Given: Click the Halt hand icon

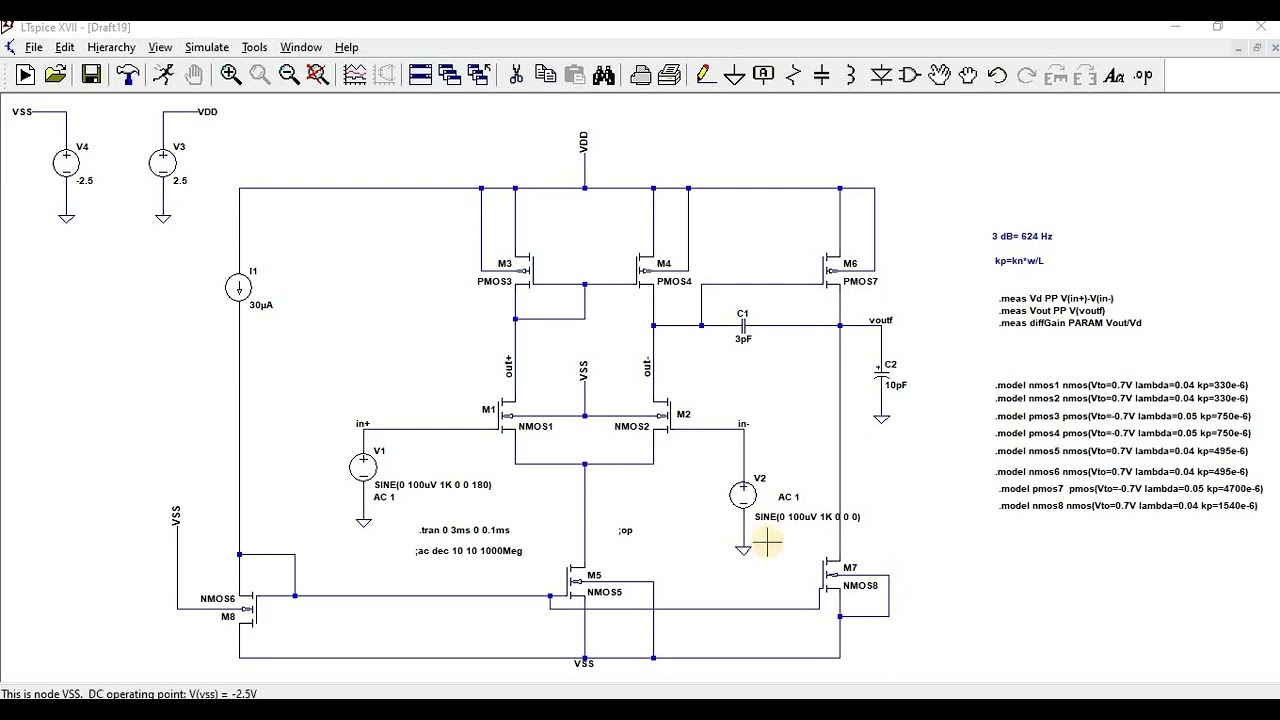Looking at the screenshot, I should (193, 75).
